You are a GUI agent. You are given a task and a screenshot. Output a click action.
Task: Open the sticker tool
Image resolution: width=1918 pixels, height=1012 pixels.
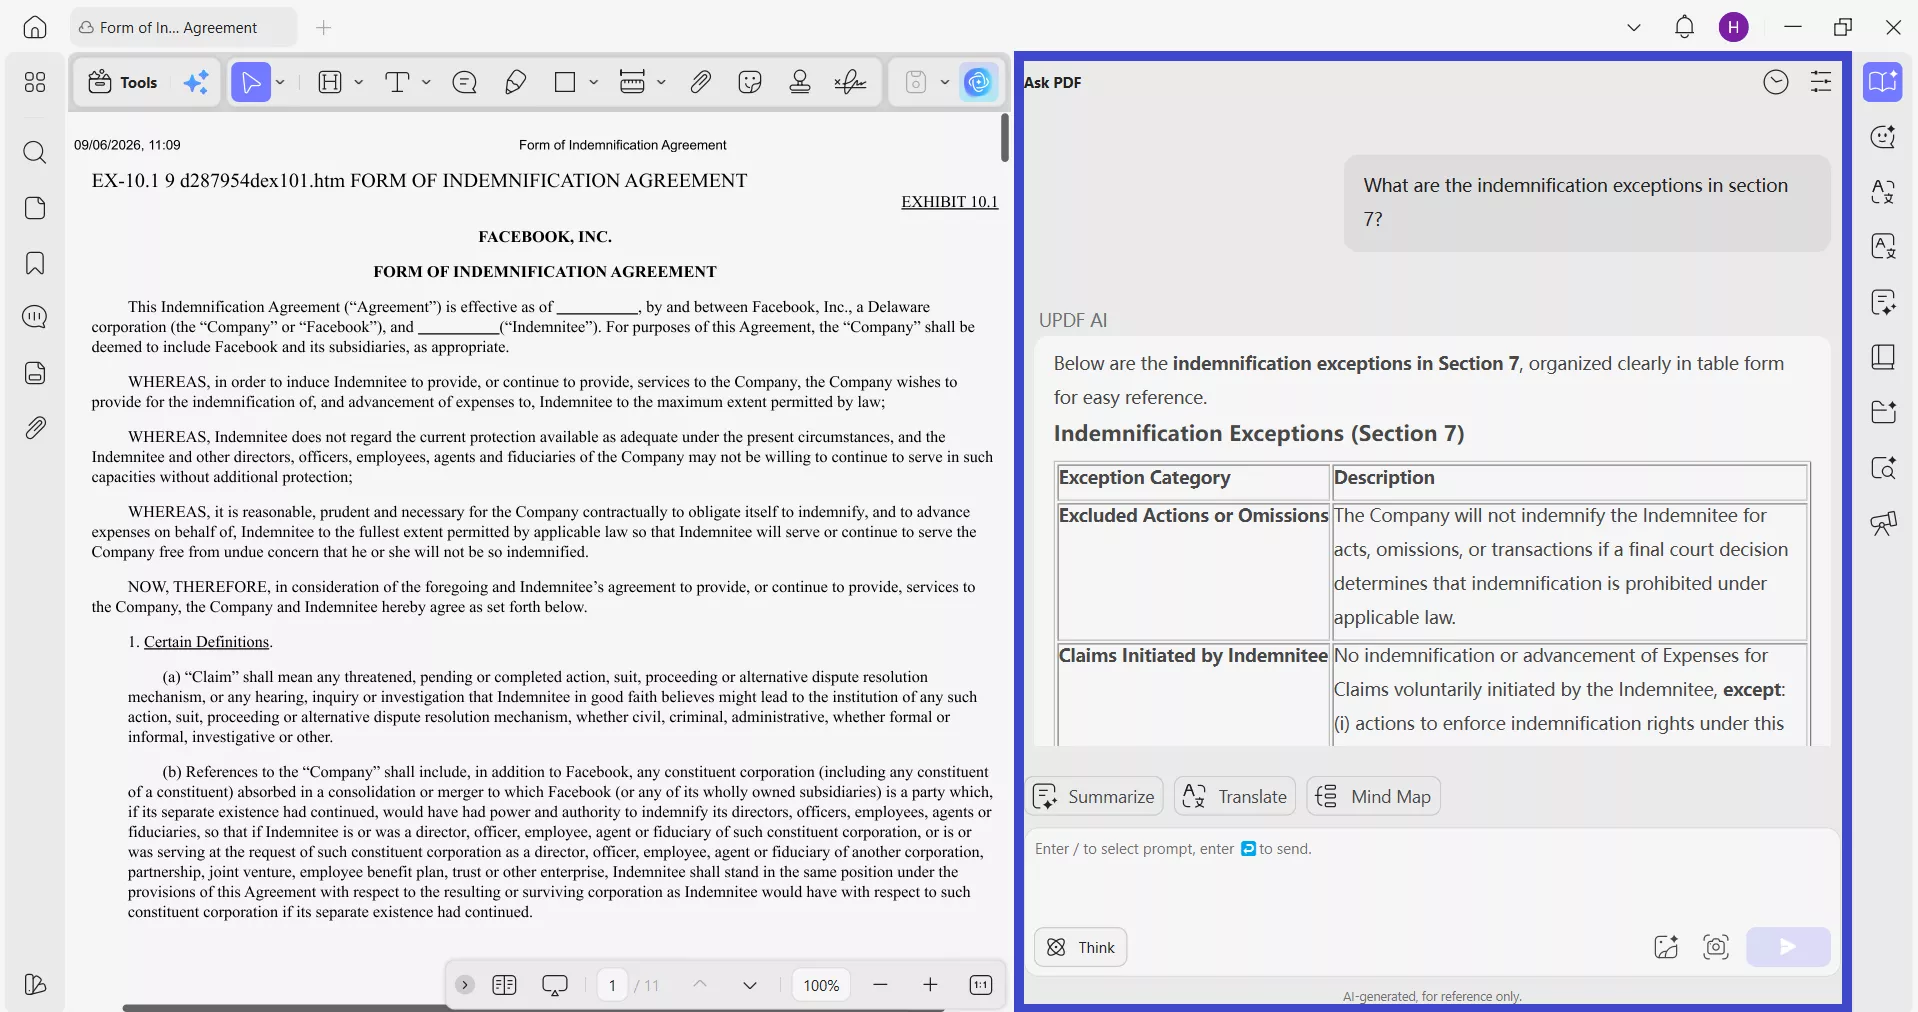click(750, 82)
